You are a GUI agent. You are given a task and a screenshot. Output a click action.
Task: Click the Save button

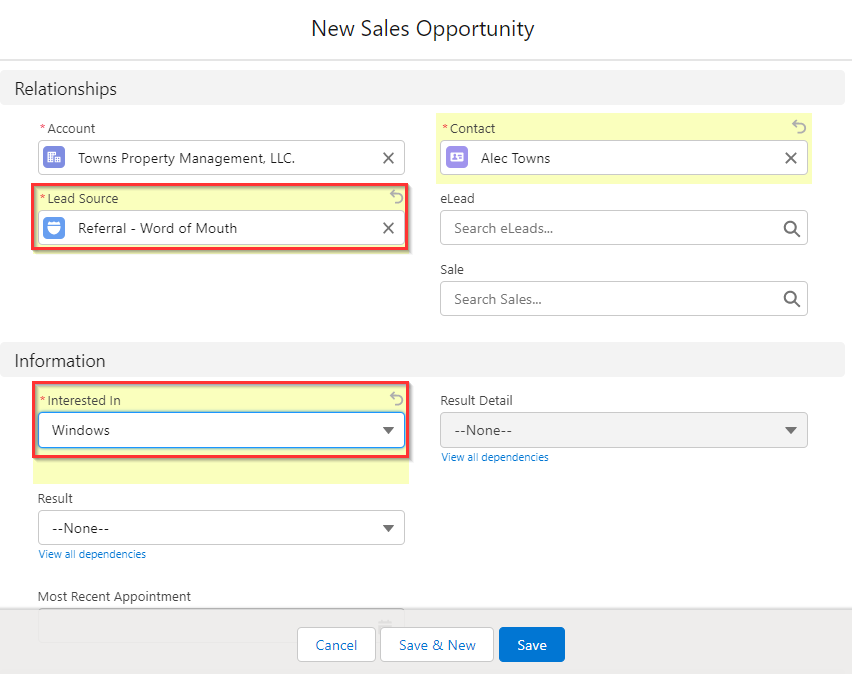tap(531, 644)
